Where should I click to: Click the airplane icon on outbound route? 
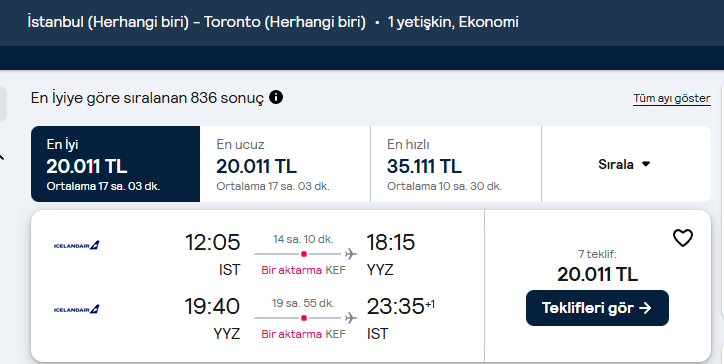tap(350, 254)
